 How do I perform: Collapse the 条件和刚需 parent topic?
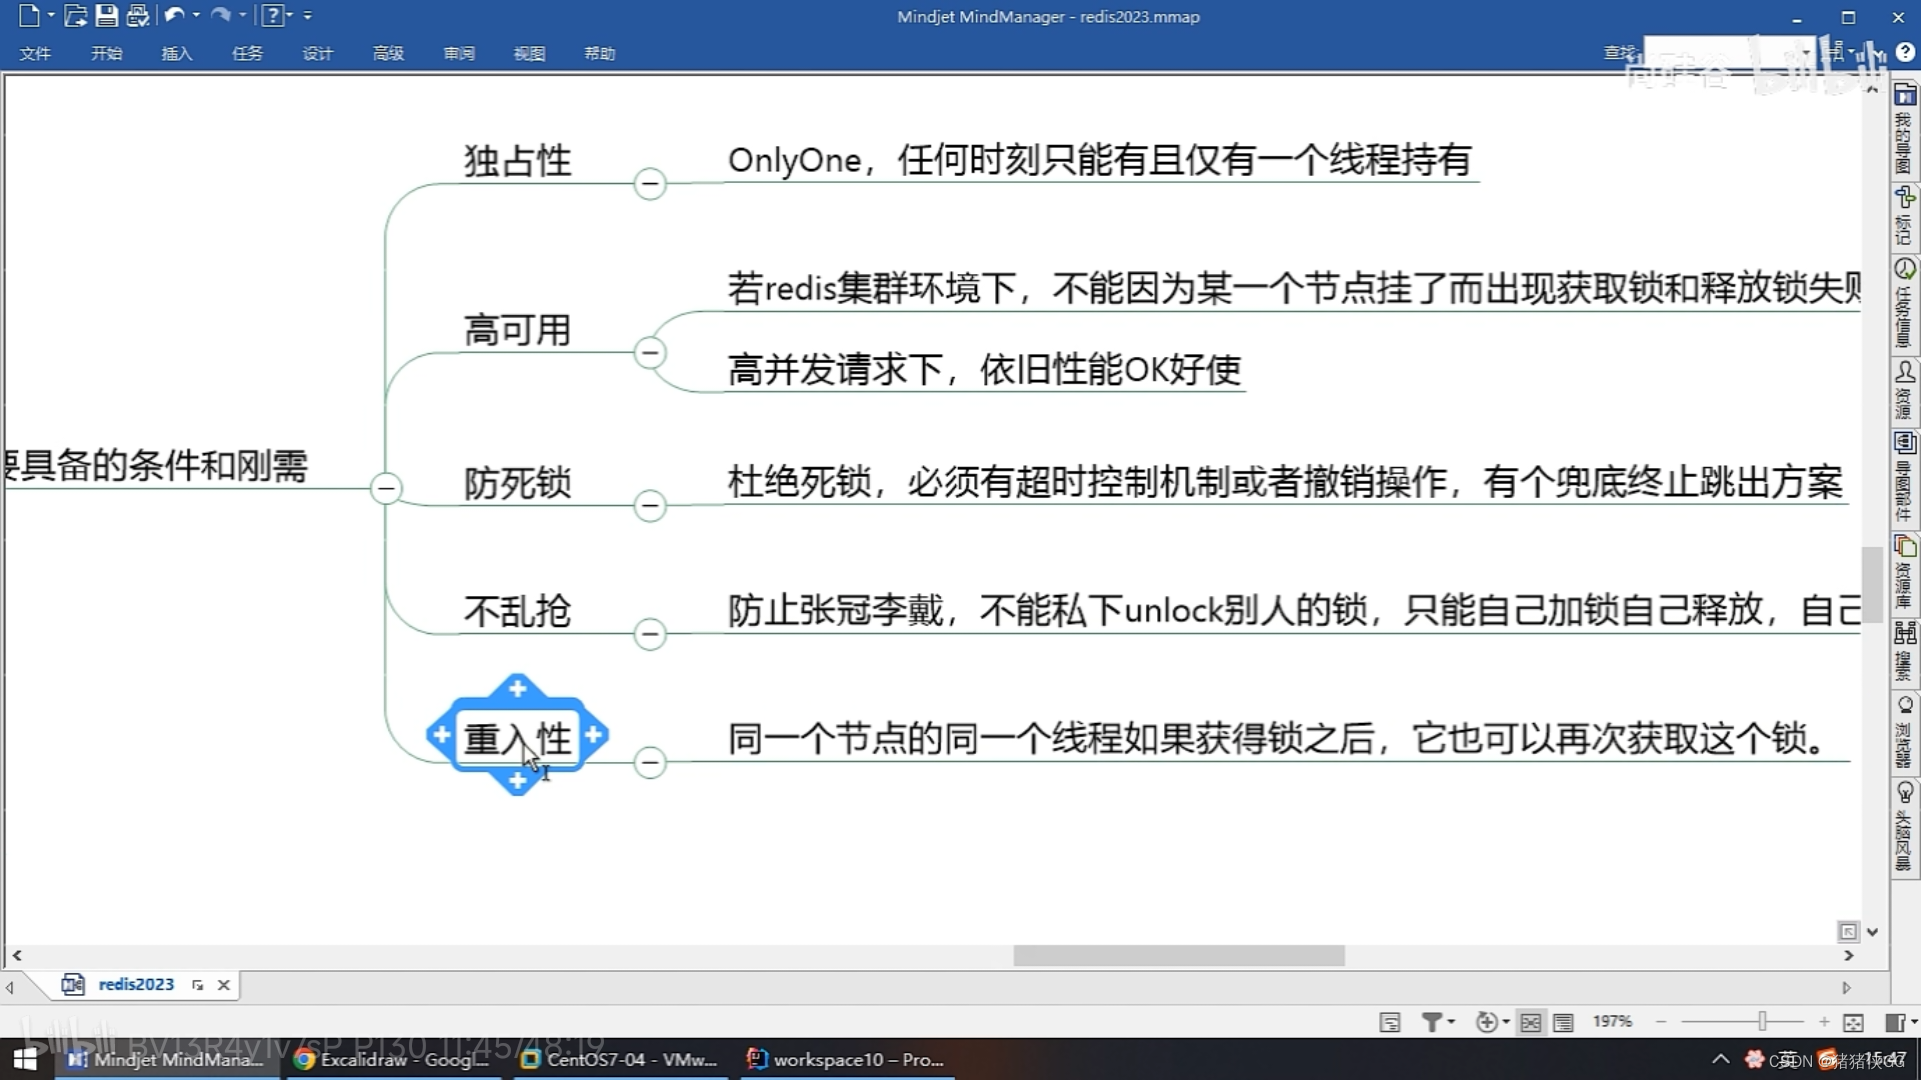coord(386,489)
